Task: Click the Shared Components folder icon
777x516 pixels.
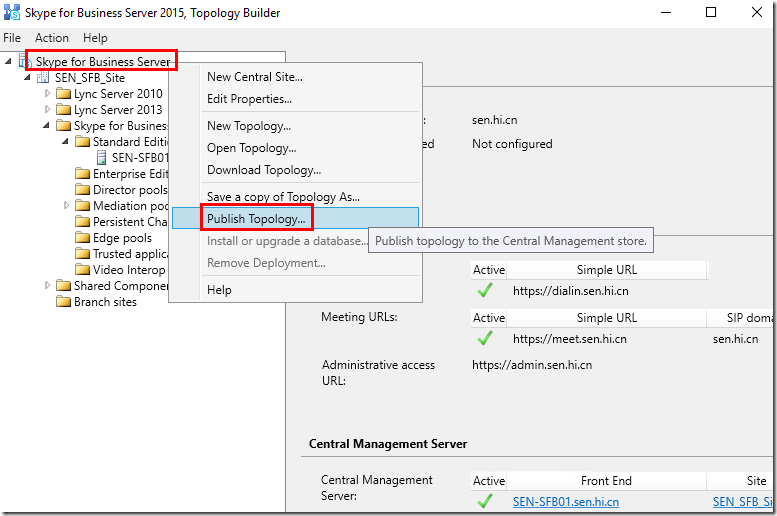Action: (x=63, y=286)
